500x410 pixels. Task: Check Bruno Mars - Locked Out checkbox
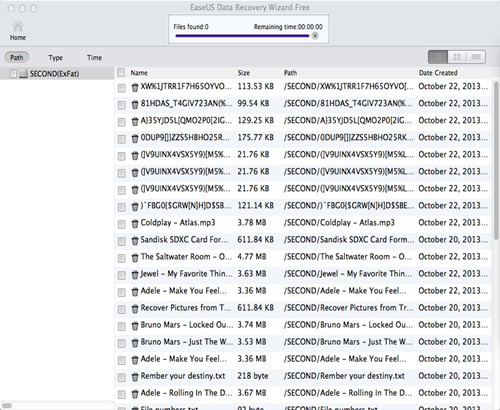[122, 326]
